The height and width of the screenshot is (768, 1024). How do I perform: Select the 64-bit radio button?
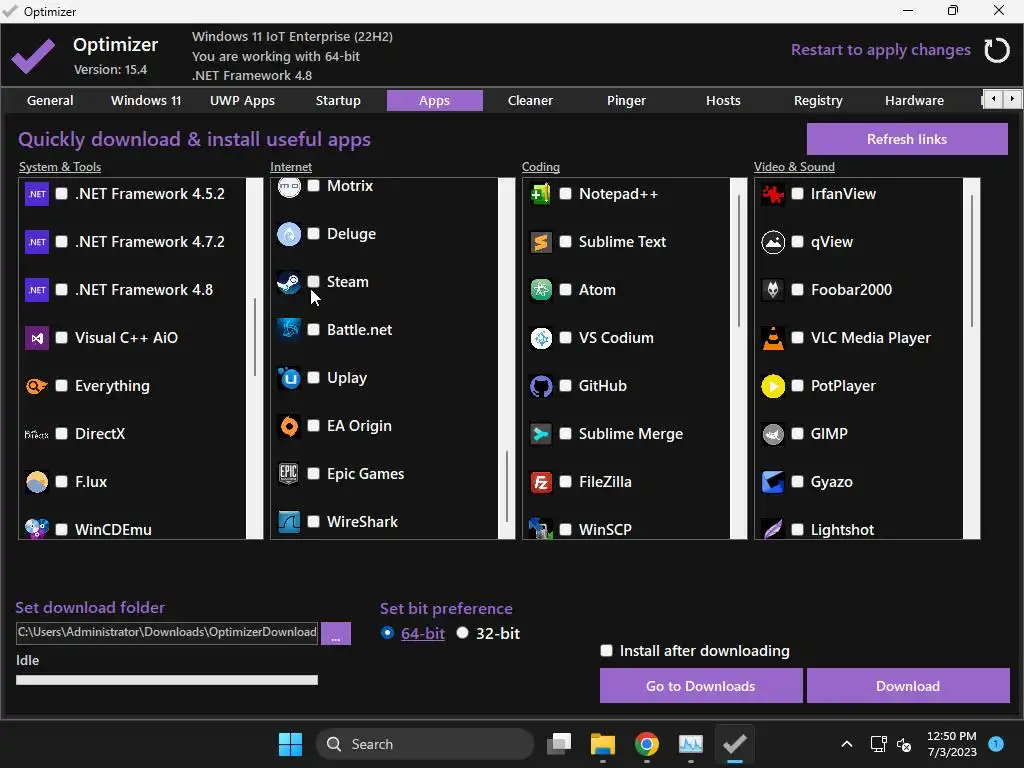tap(387, 633)
